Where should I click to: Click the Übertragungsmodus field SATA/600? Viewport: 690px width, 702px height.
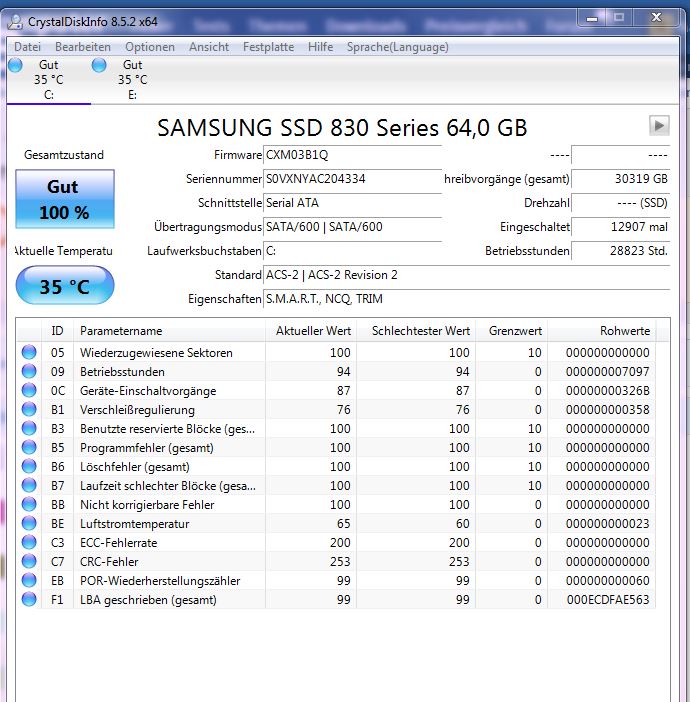(352, 227)
